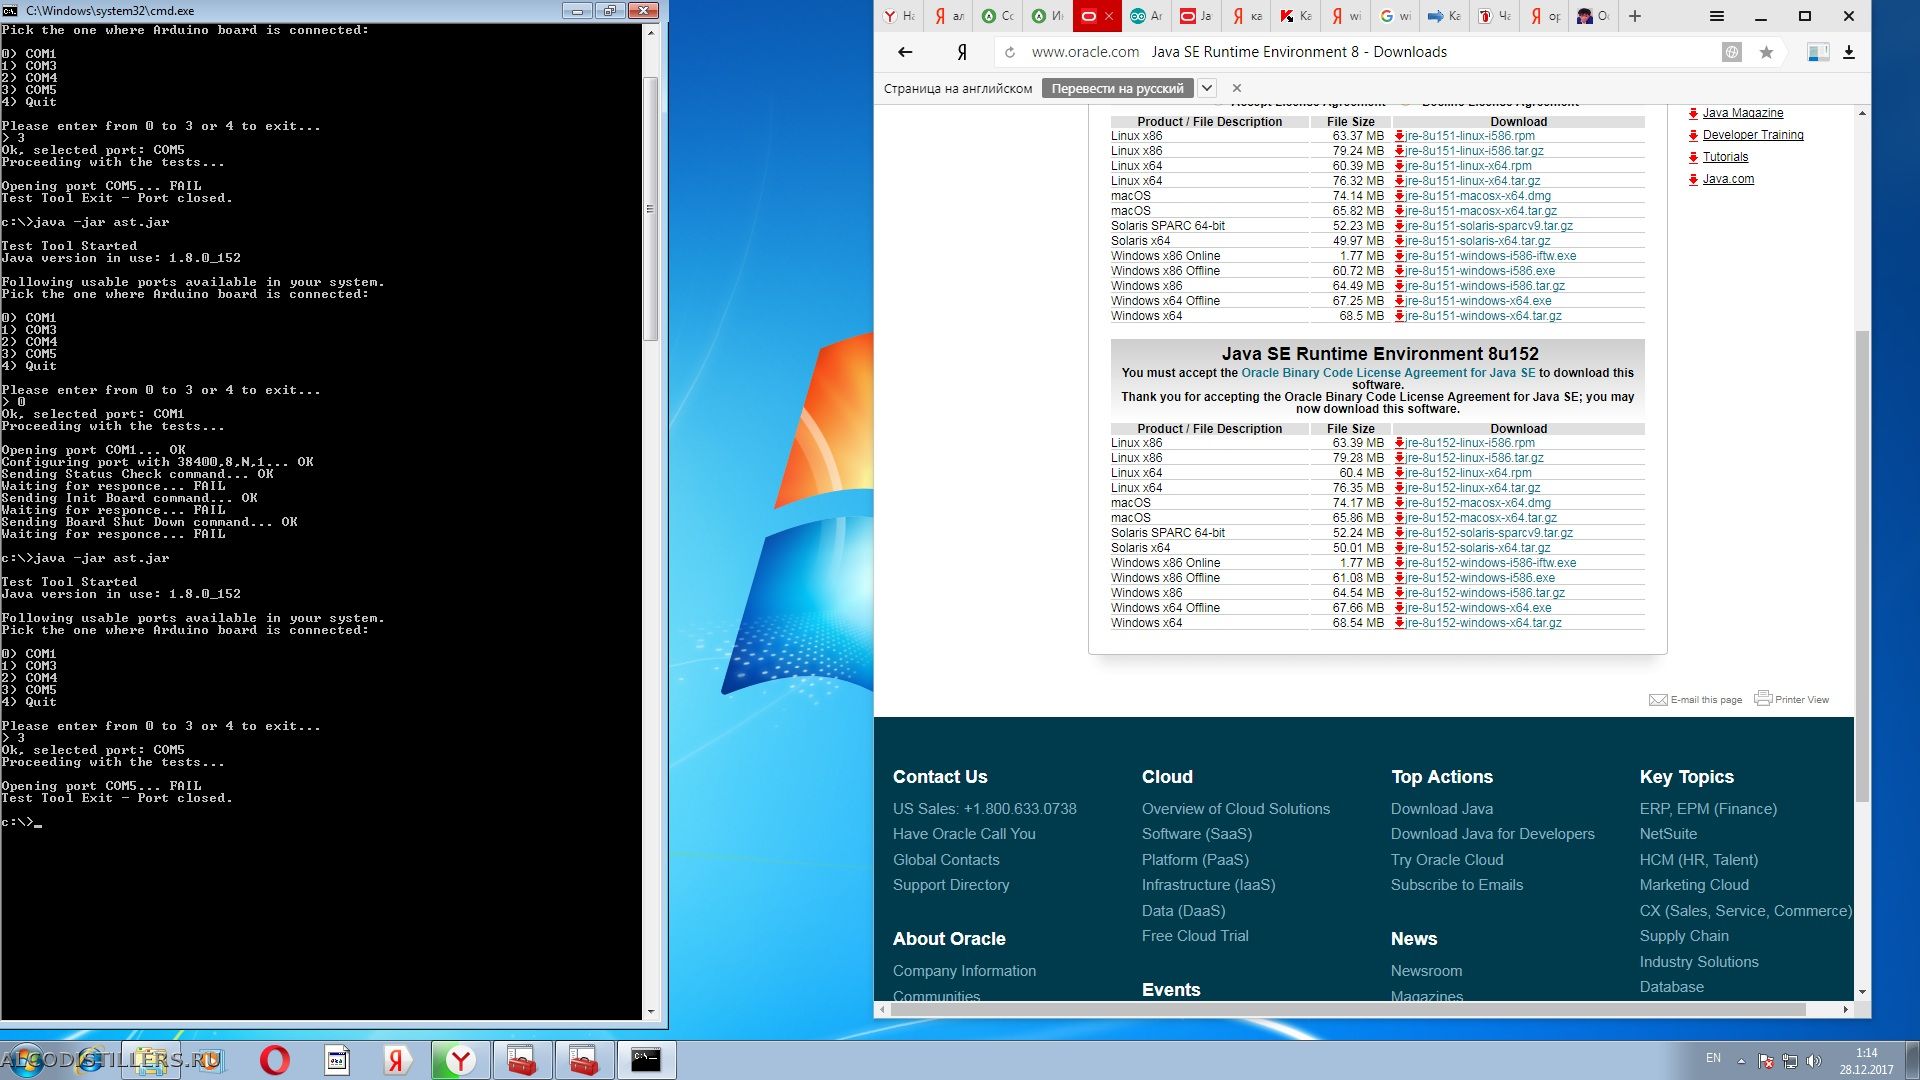The height and width of the screenshot is (1080, 1920).
Task: Open the browser downloads arrow icon
Action: tap(1849, 52)
